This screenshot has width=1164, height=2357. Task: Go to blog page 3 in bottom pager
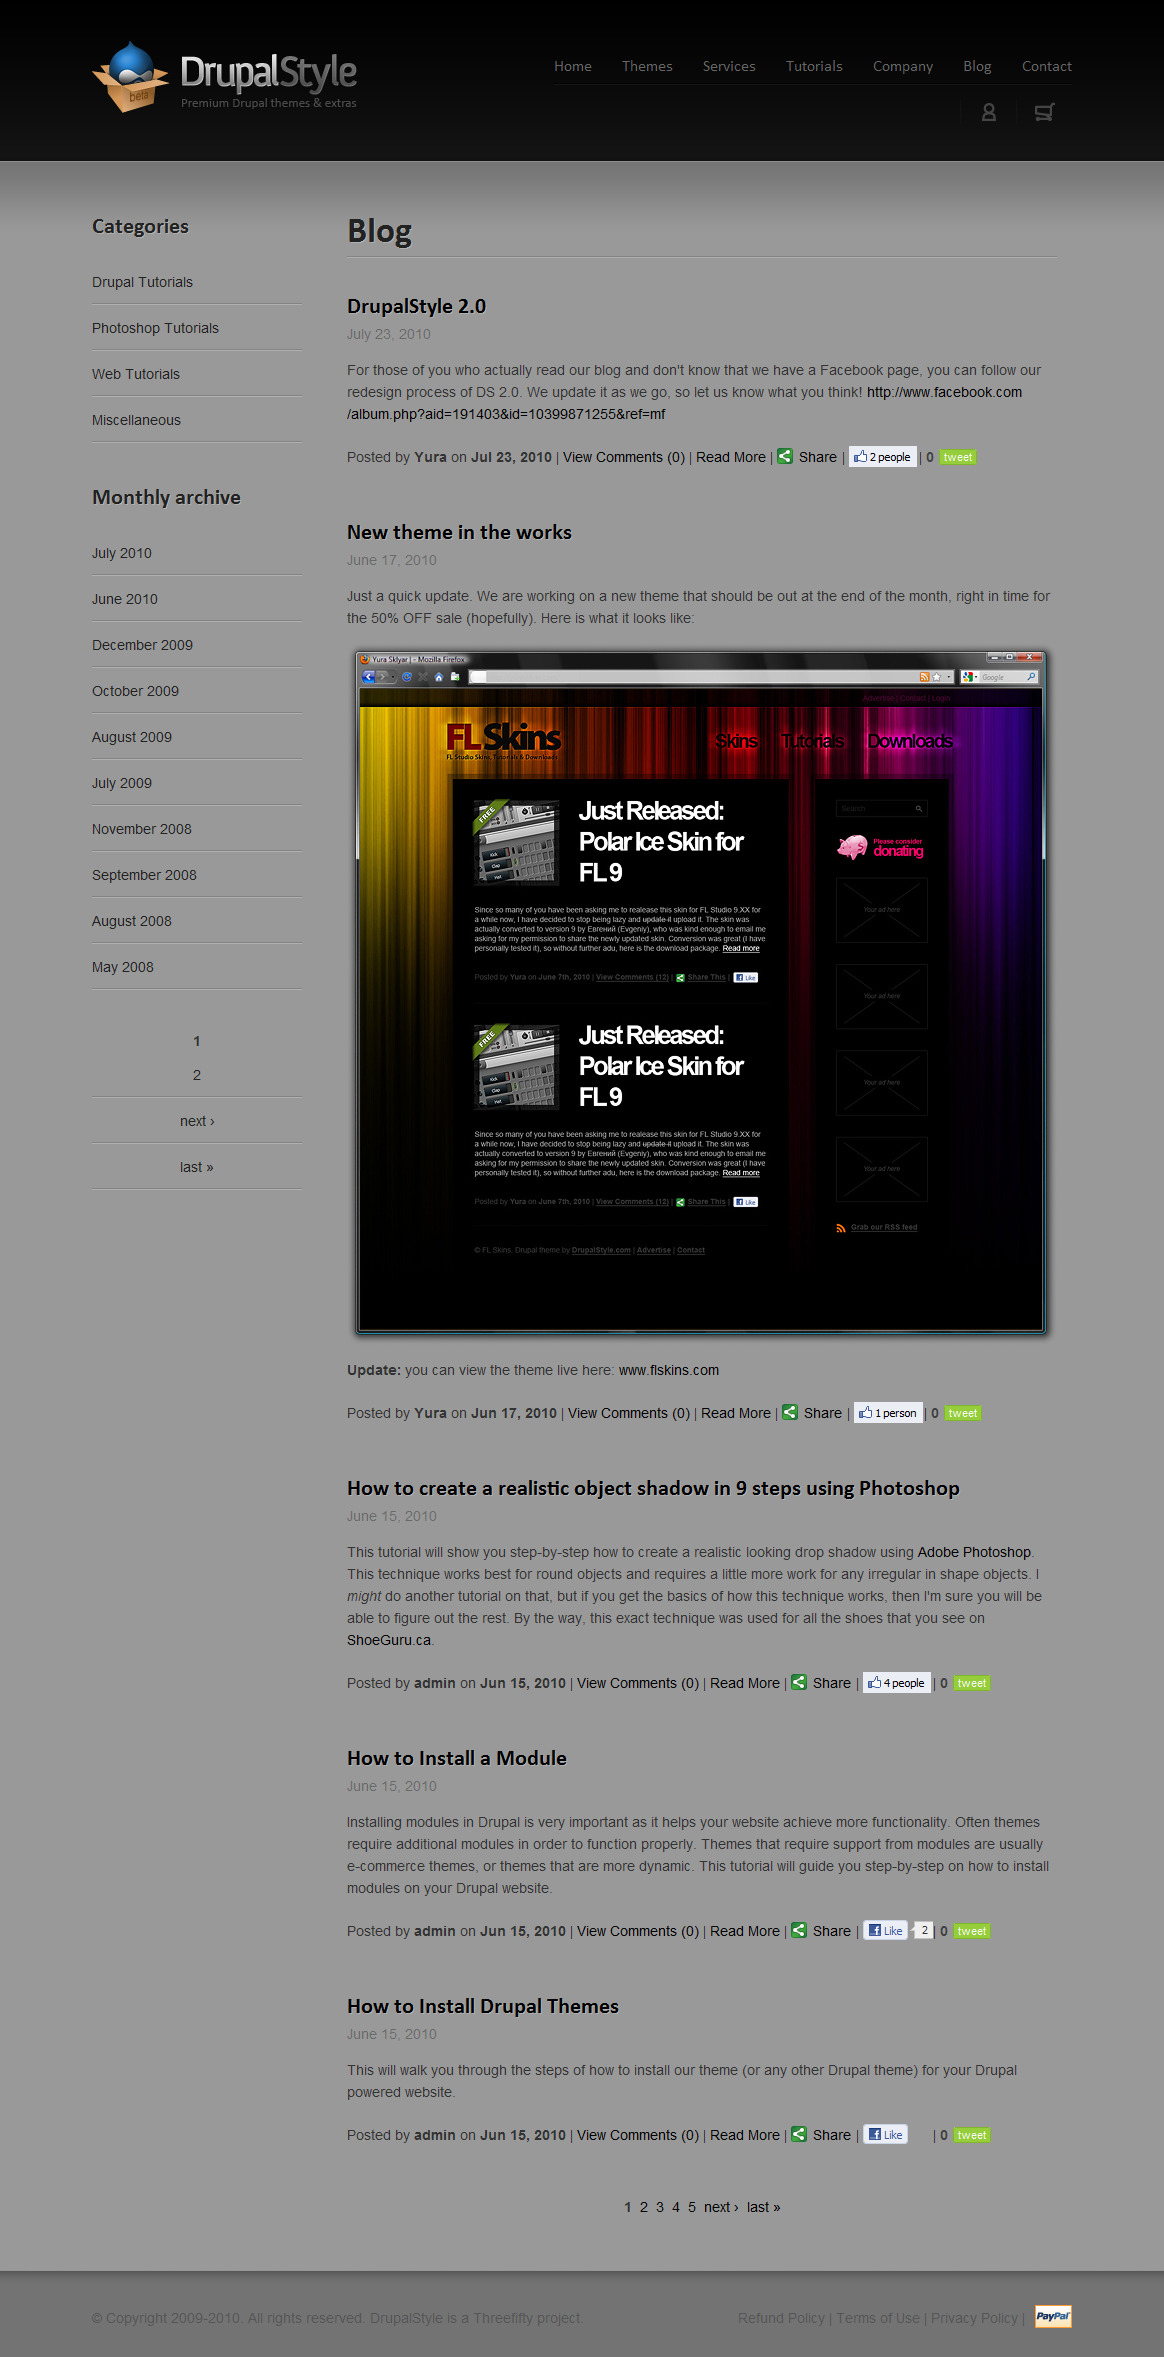click(x=660, y=2207)
